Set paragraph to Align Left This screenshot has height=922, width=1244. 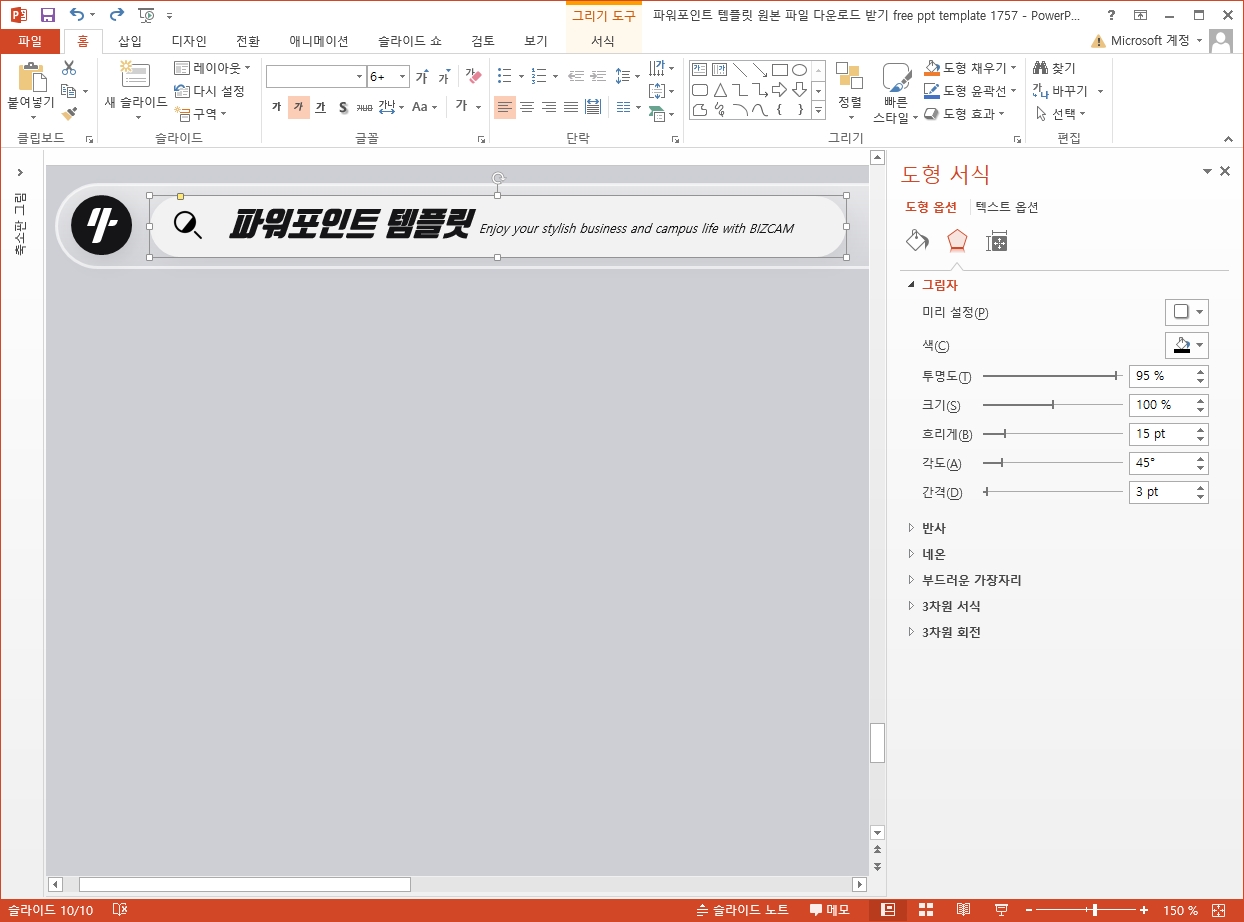(505, 107)
